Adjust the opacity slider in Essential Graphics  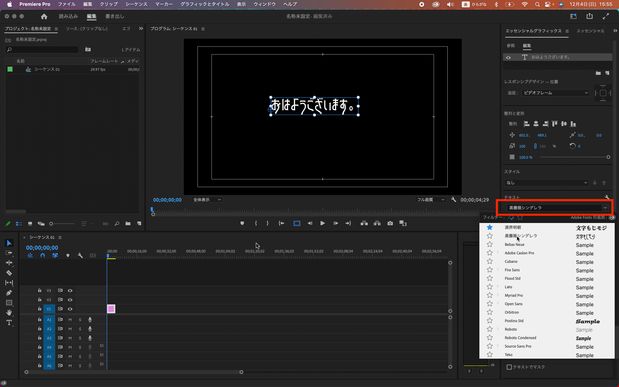[575, 157]
